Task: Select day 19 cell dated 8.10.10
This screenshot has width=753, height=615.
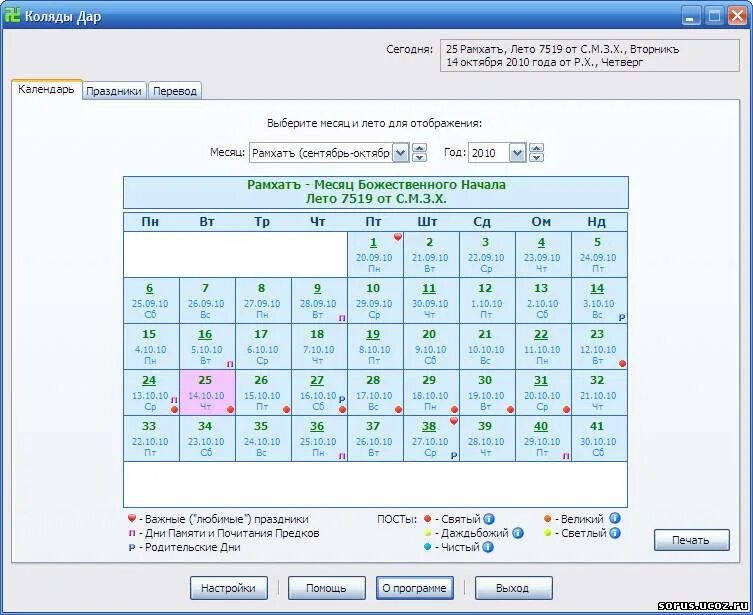Action: 376,347
